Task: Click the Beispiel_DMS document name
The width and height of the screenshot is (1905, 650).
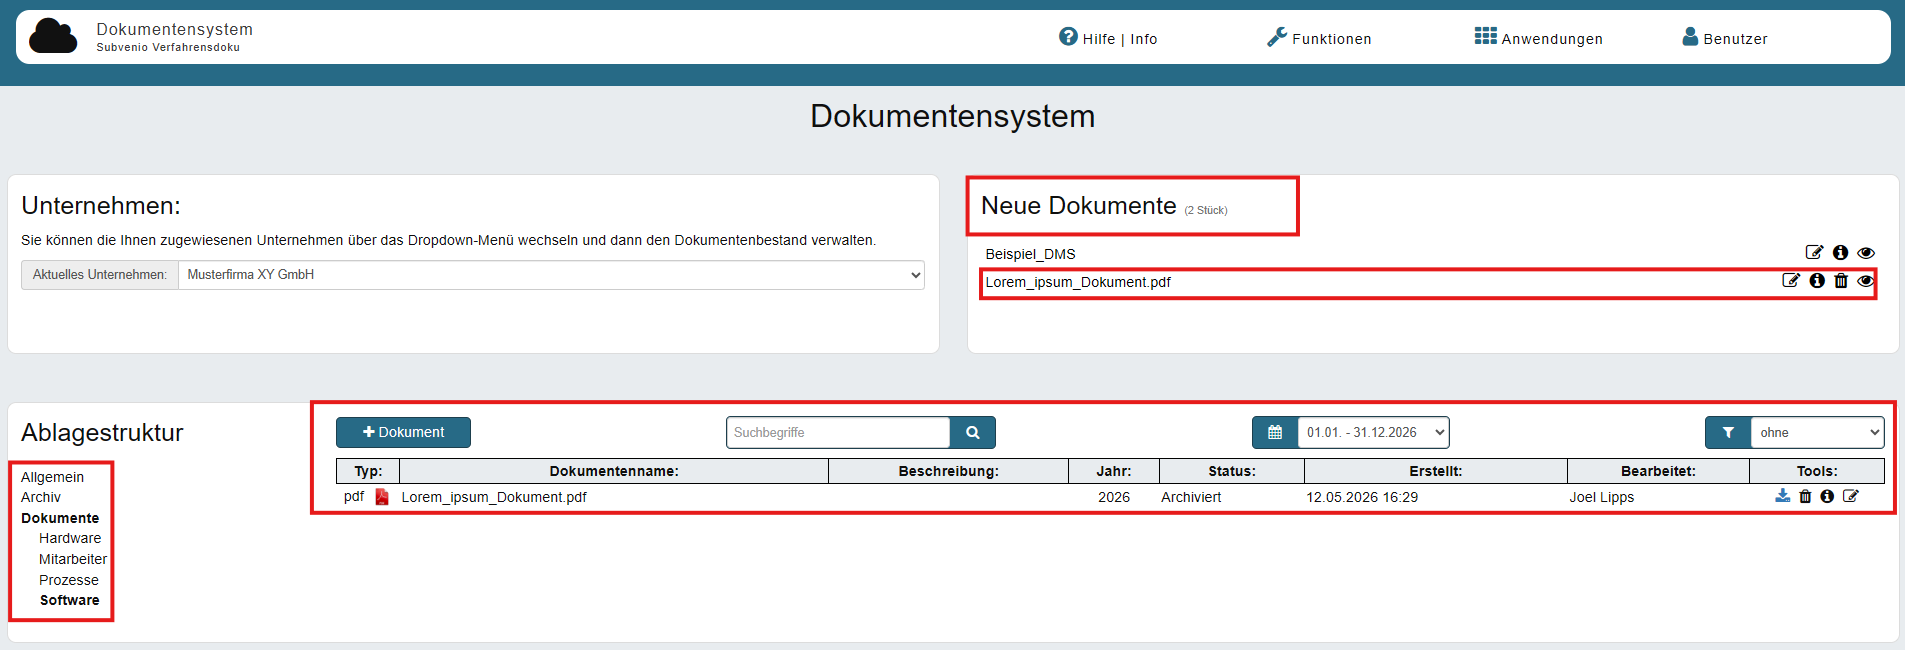Action: click(1030, 254)
